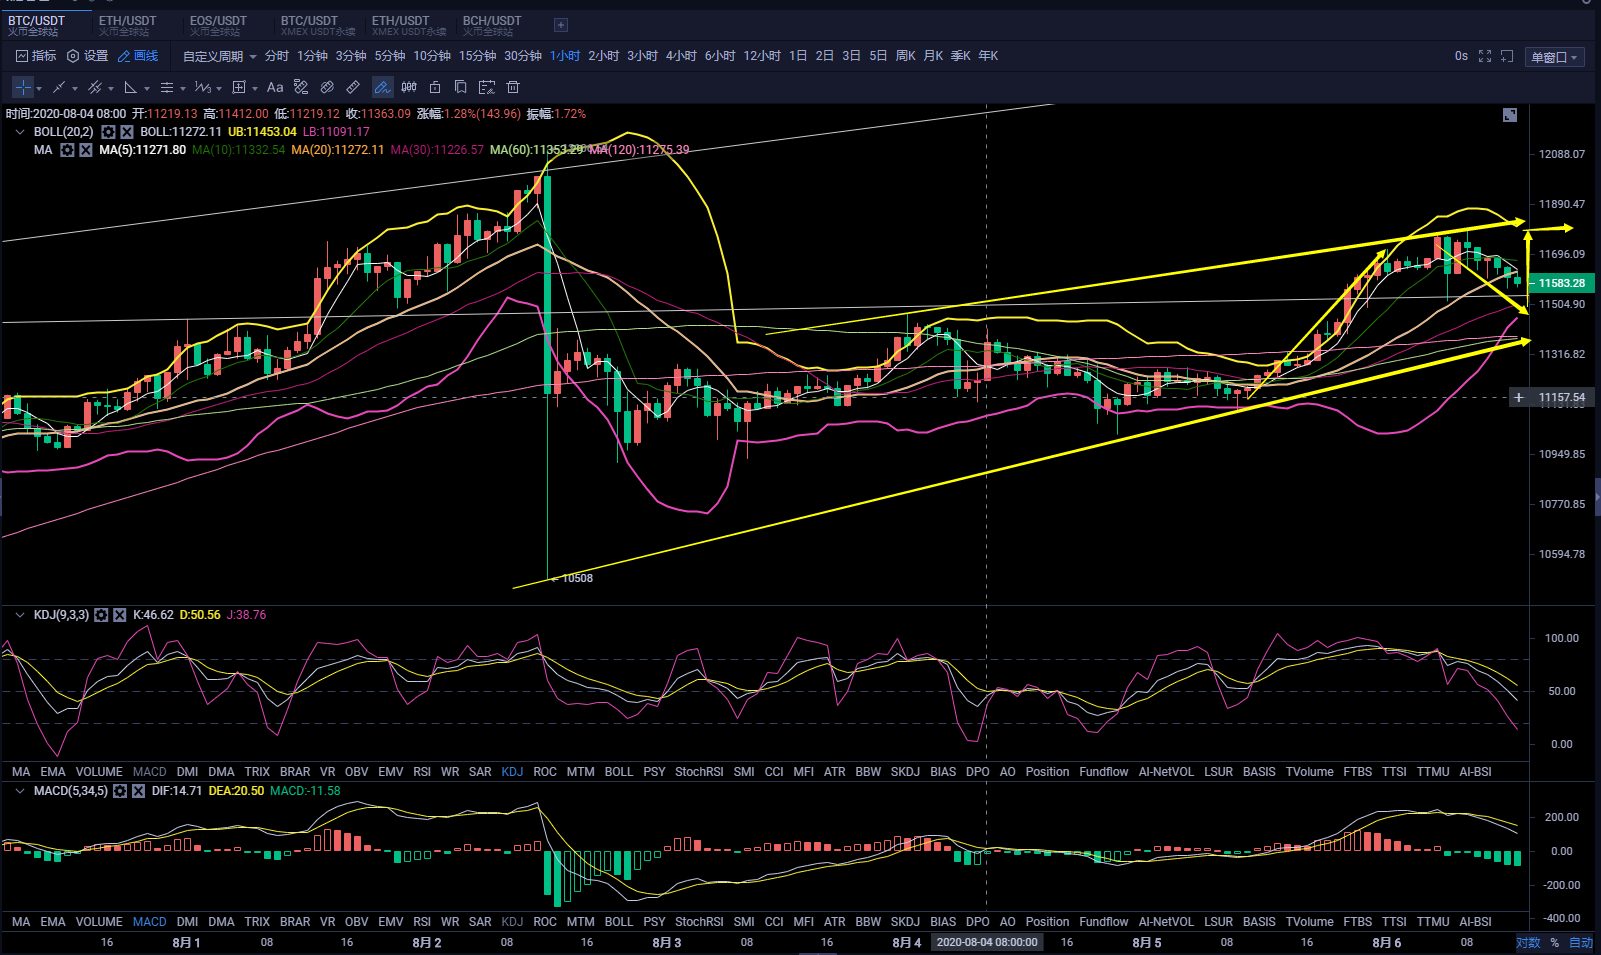Select the parallel channel drawing tool
1601x955 pixels.
tap(95, 87)
